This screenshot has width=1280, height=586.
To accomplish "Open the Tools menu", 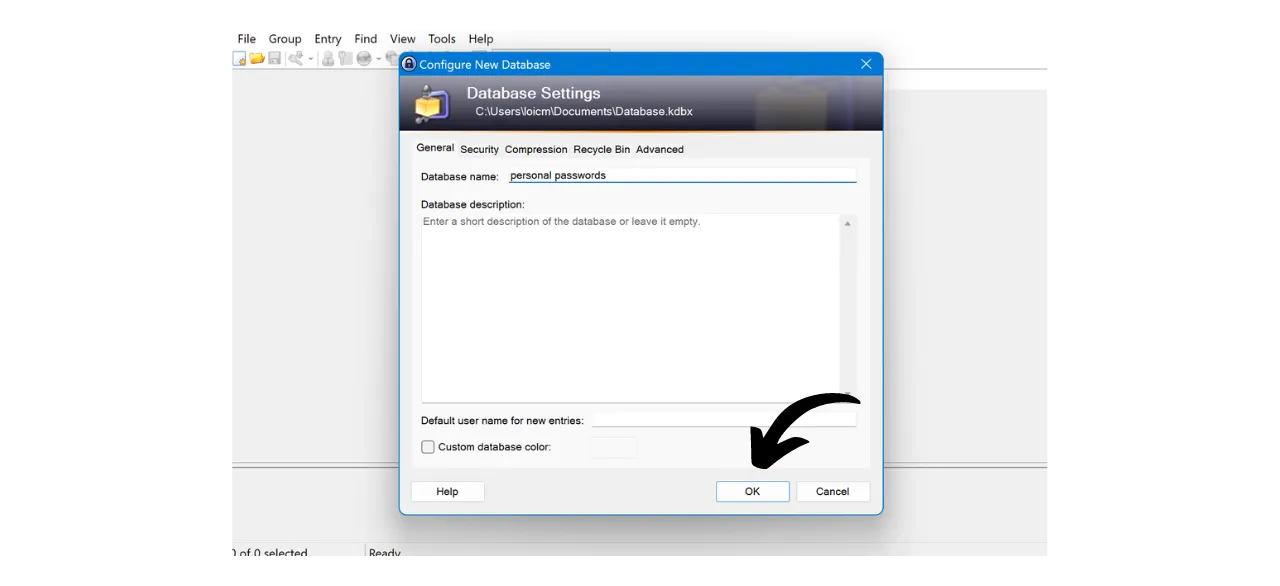I will pos(441,38).
